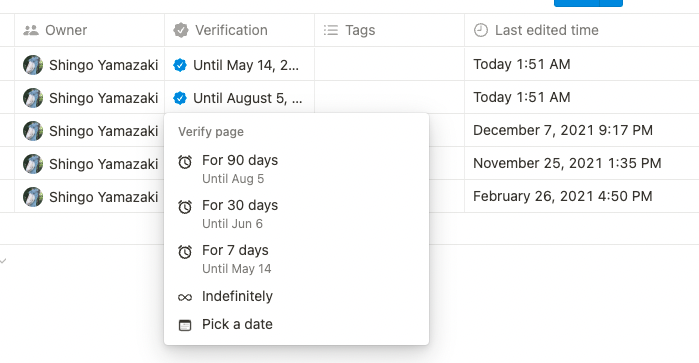Image resolution: width=699 pixels, height=363 pixels.
Task: Click the calendar icon next to Pick a date
Action: pyautogui.click(x=185, y=325)
